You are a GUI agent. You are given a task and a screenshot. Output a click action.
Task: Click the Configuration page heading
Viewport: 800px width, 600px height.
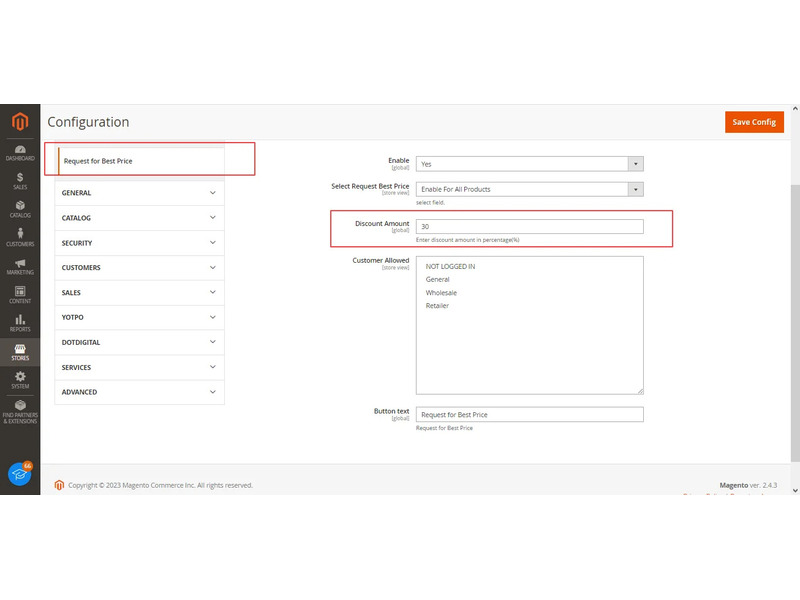coord(88,122)
